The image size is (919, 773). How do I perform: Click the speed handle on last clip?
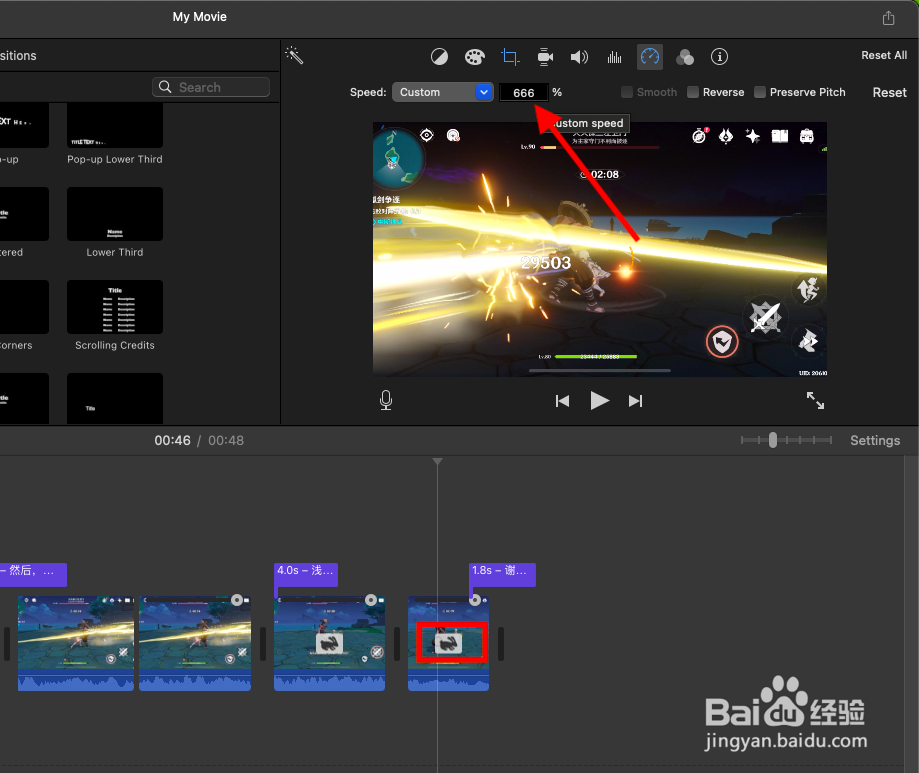(x=475, y=600)
